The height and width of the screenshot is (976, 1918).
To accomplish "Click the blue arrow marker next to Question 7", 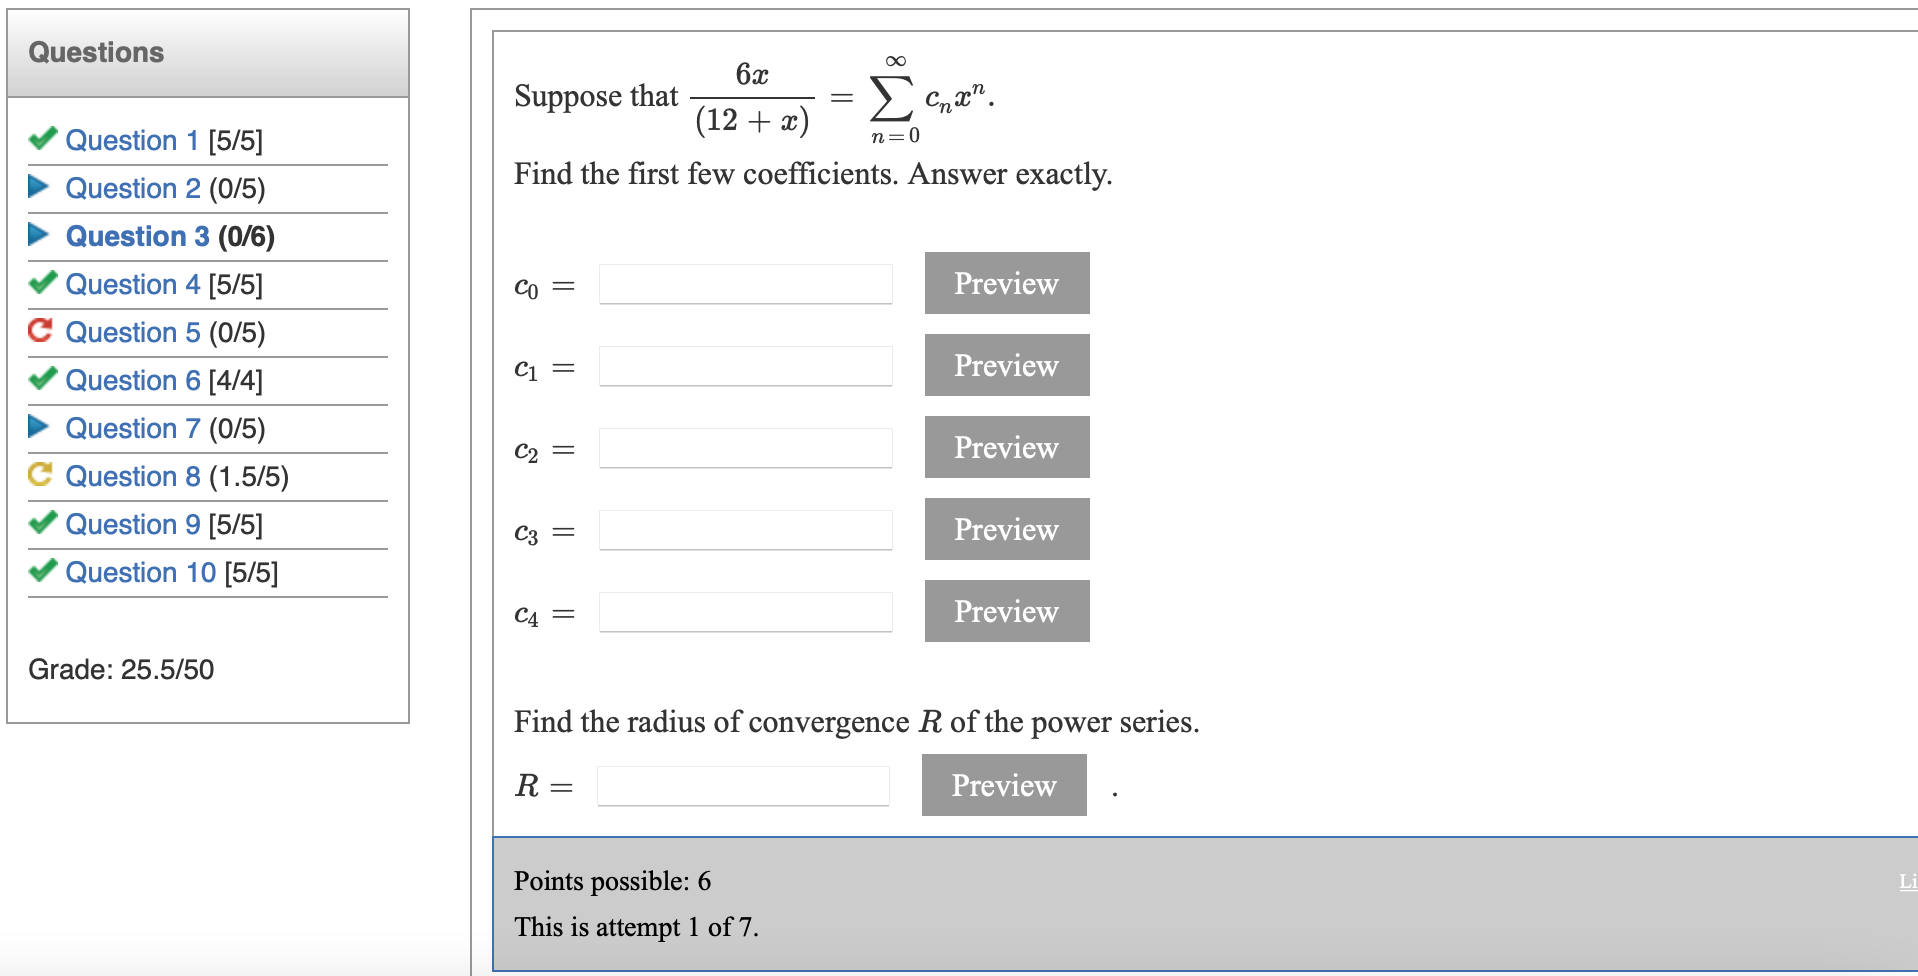I will click(x=39, y=427).
